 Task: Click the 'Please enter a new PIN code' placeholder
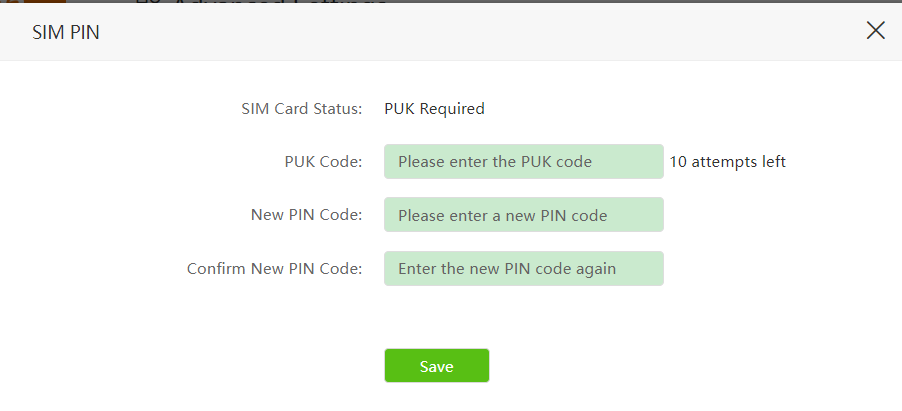pos(502,215)
